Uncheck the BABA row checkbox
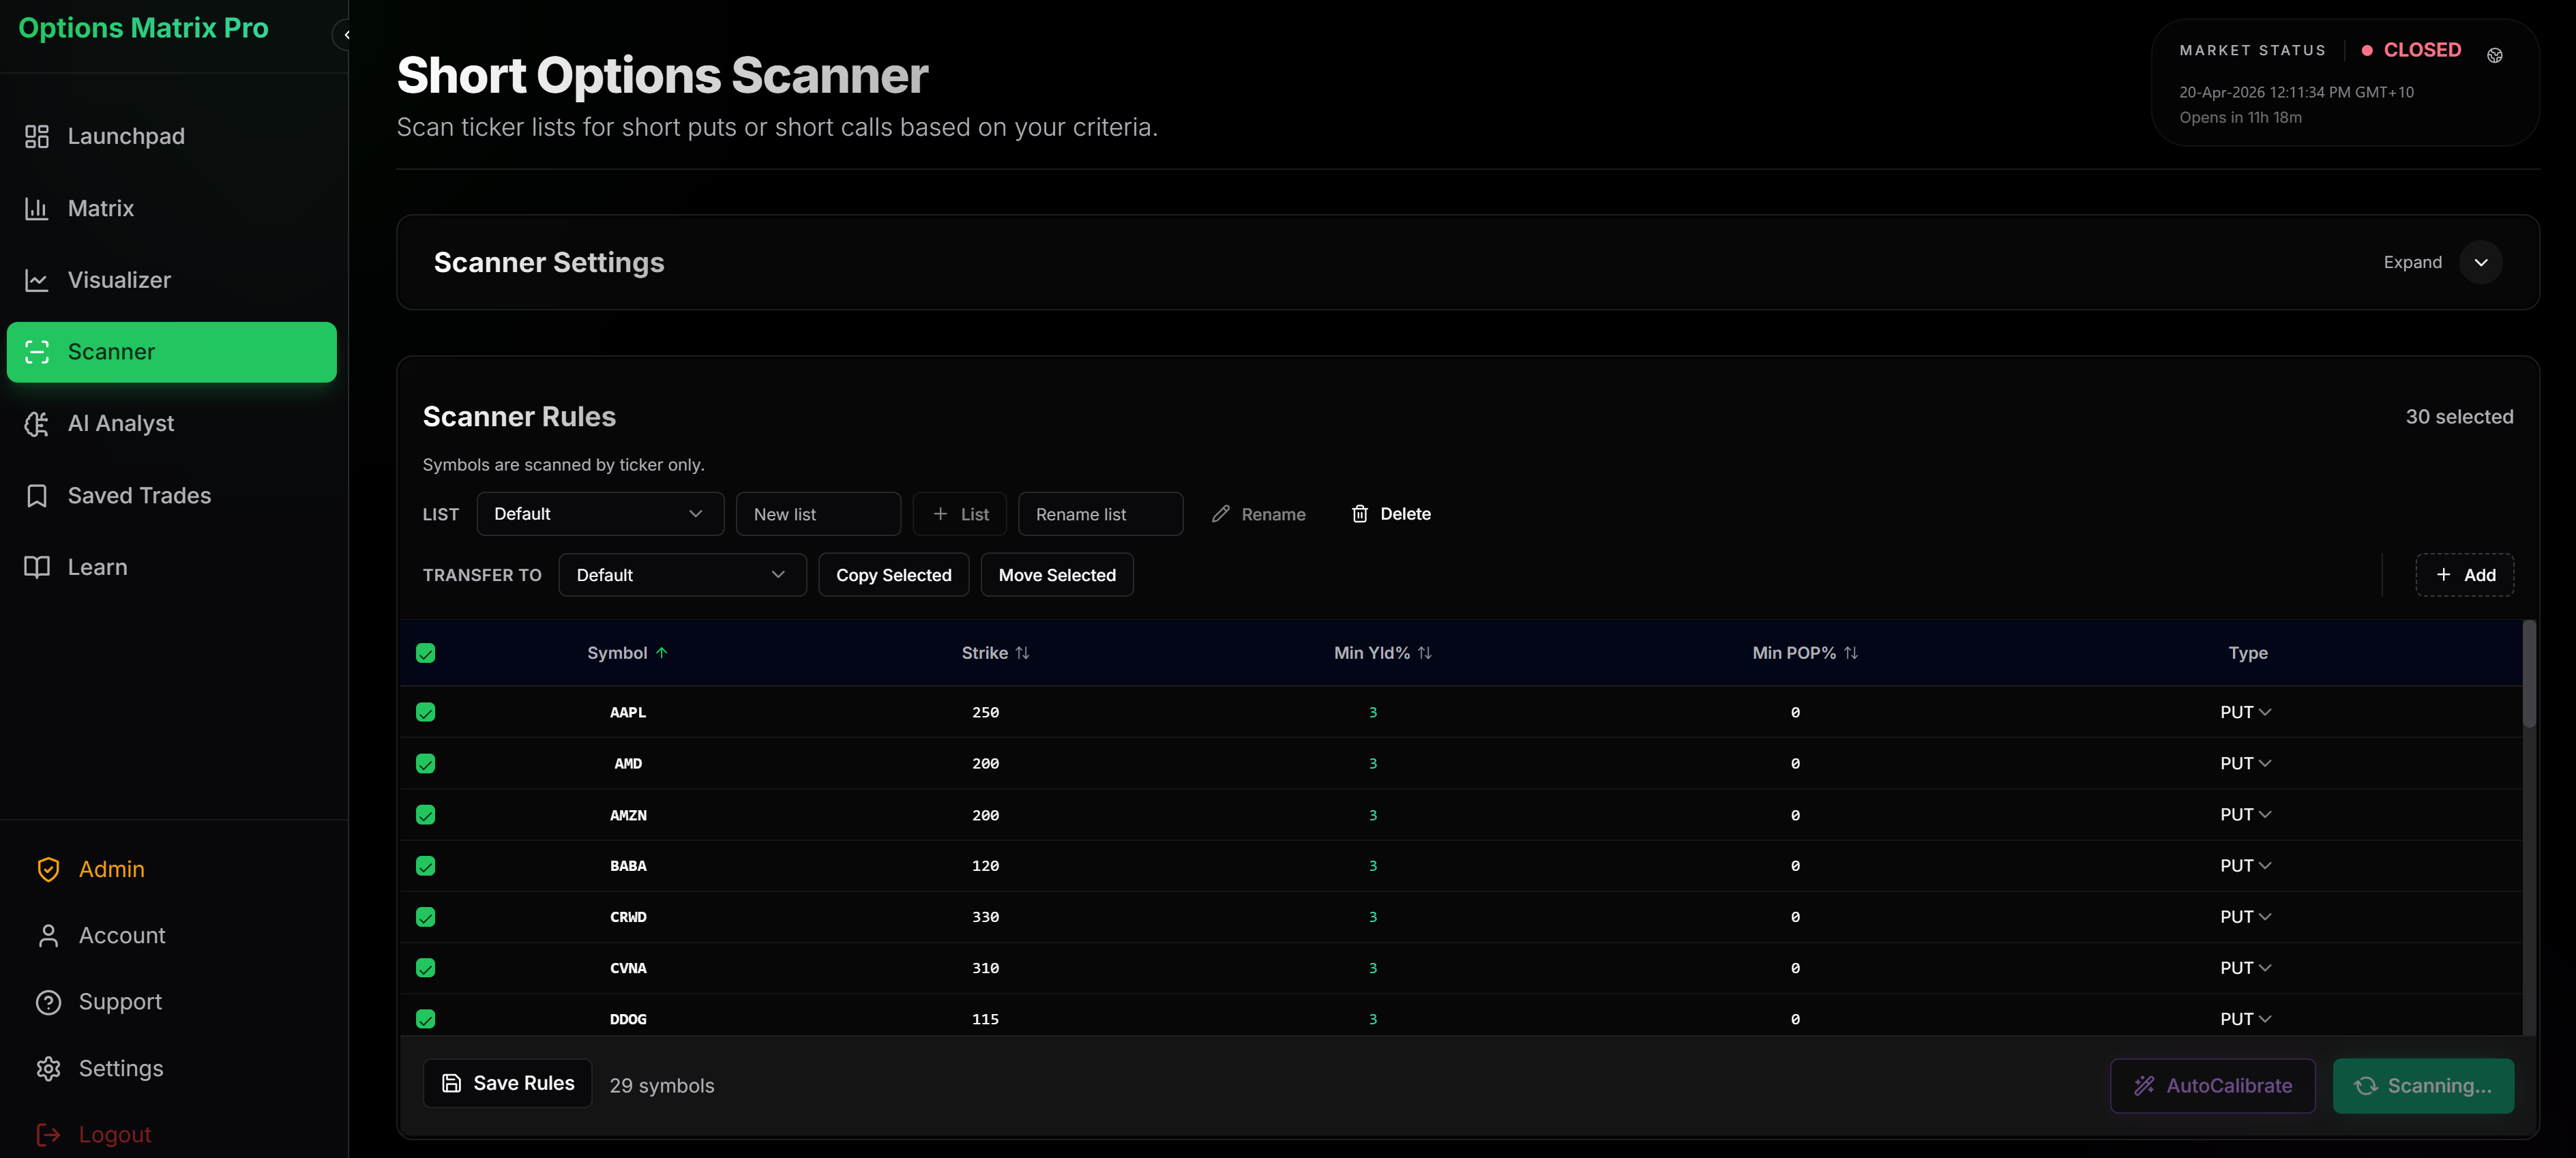Viewport: 2576px width, 1158px height. pos(425,866)
